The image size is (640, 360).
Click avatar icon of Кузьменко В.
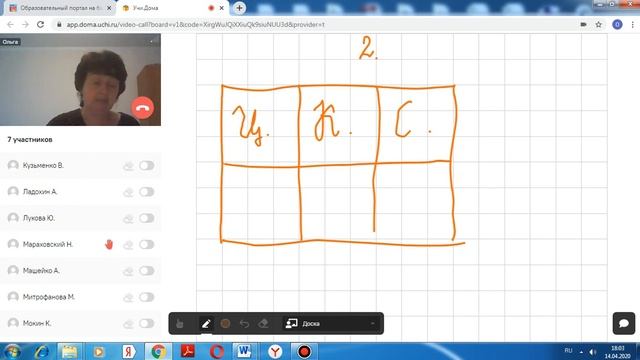13,165
